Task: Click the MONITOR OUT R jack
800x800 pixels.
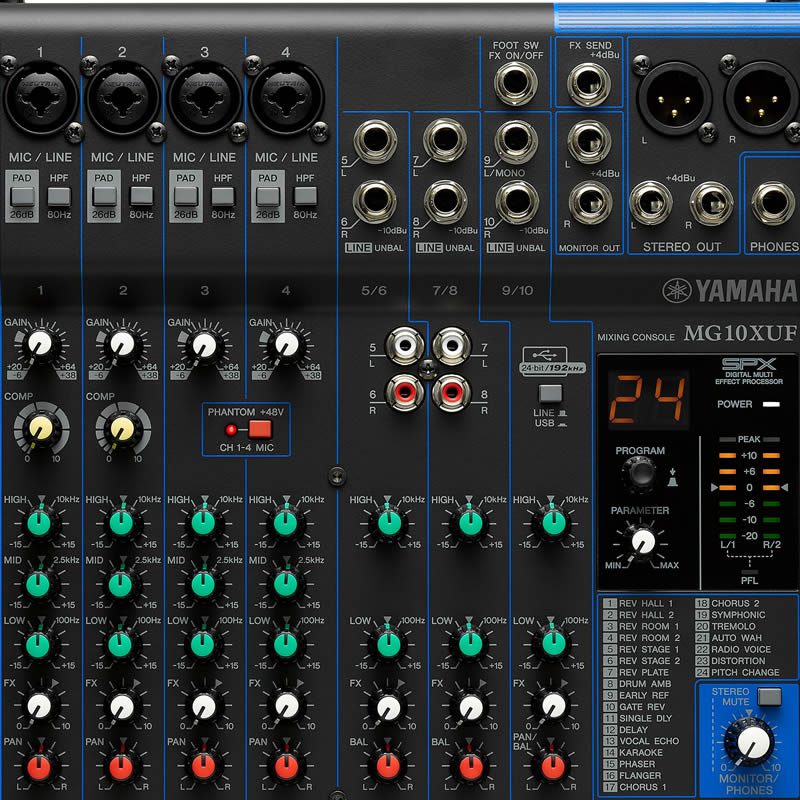Action: coord(591,203)
